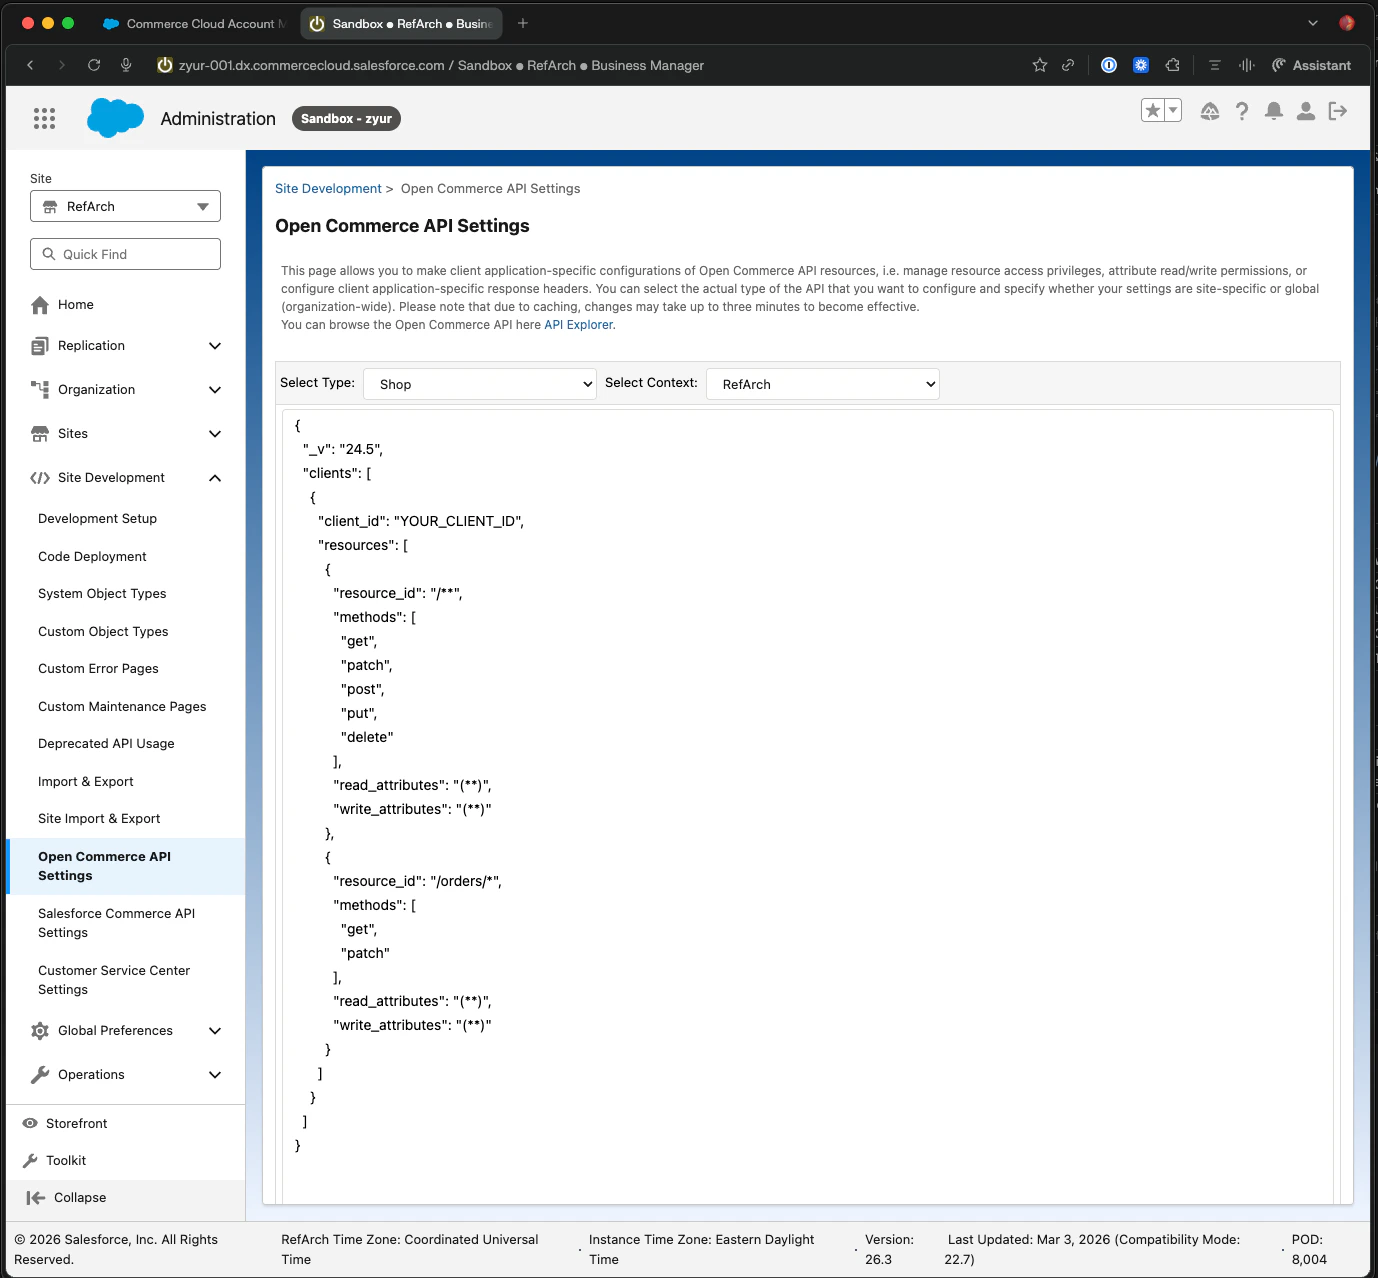Open Site Import & Export item
Viewport: 1378px width, 1278px height.
(99, 819)
